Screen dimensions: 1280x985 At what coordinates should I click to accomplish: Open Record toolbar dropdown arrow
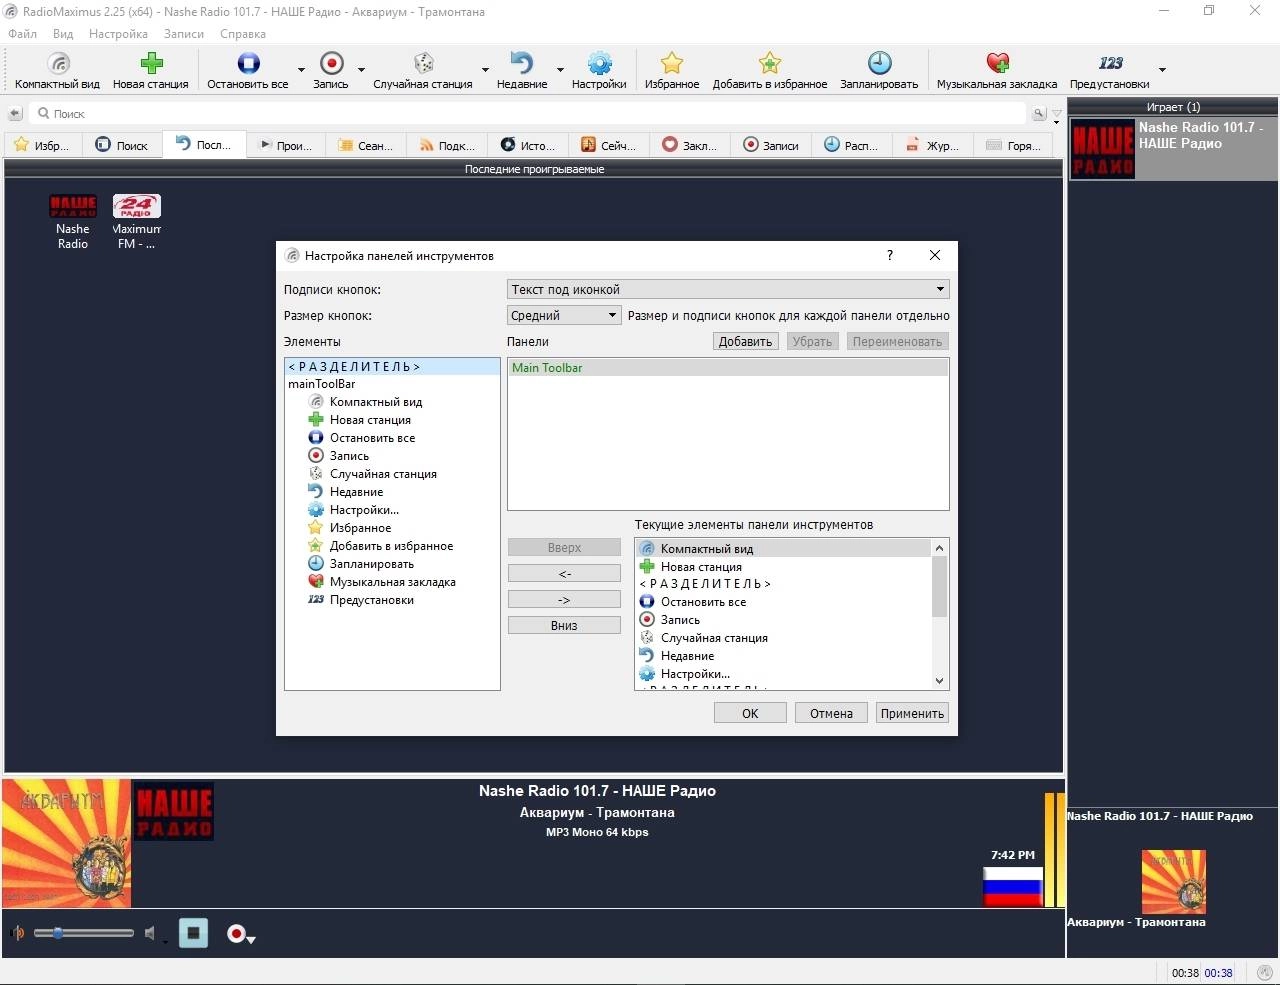tap(361, 70)
